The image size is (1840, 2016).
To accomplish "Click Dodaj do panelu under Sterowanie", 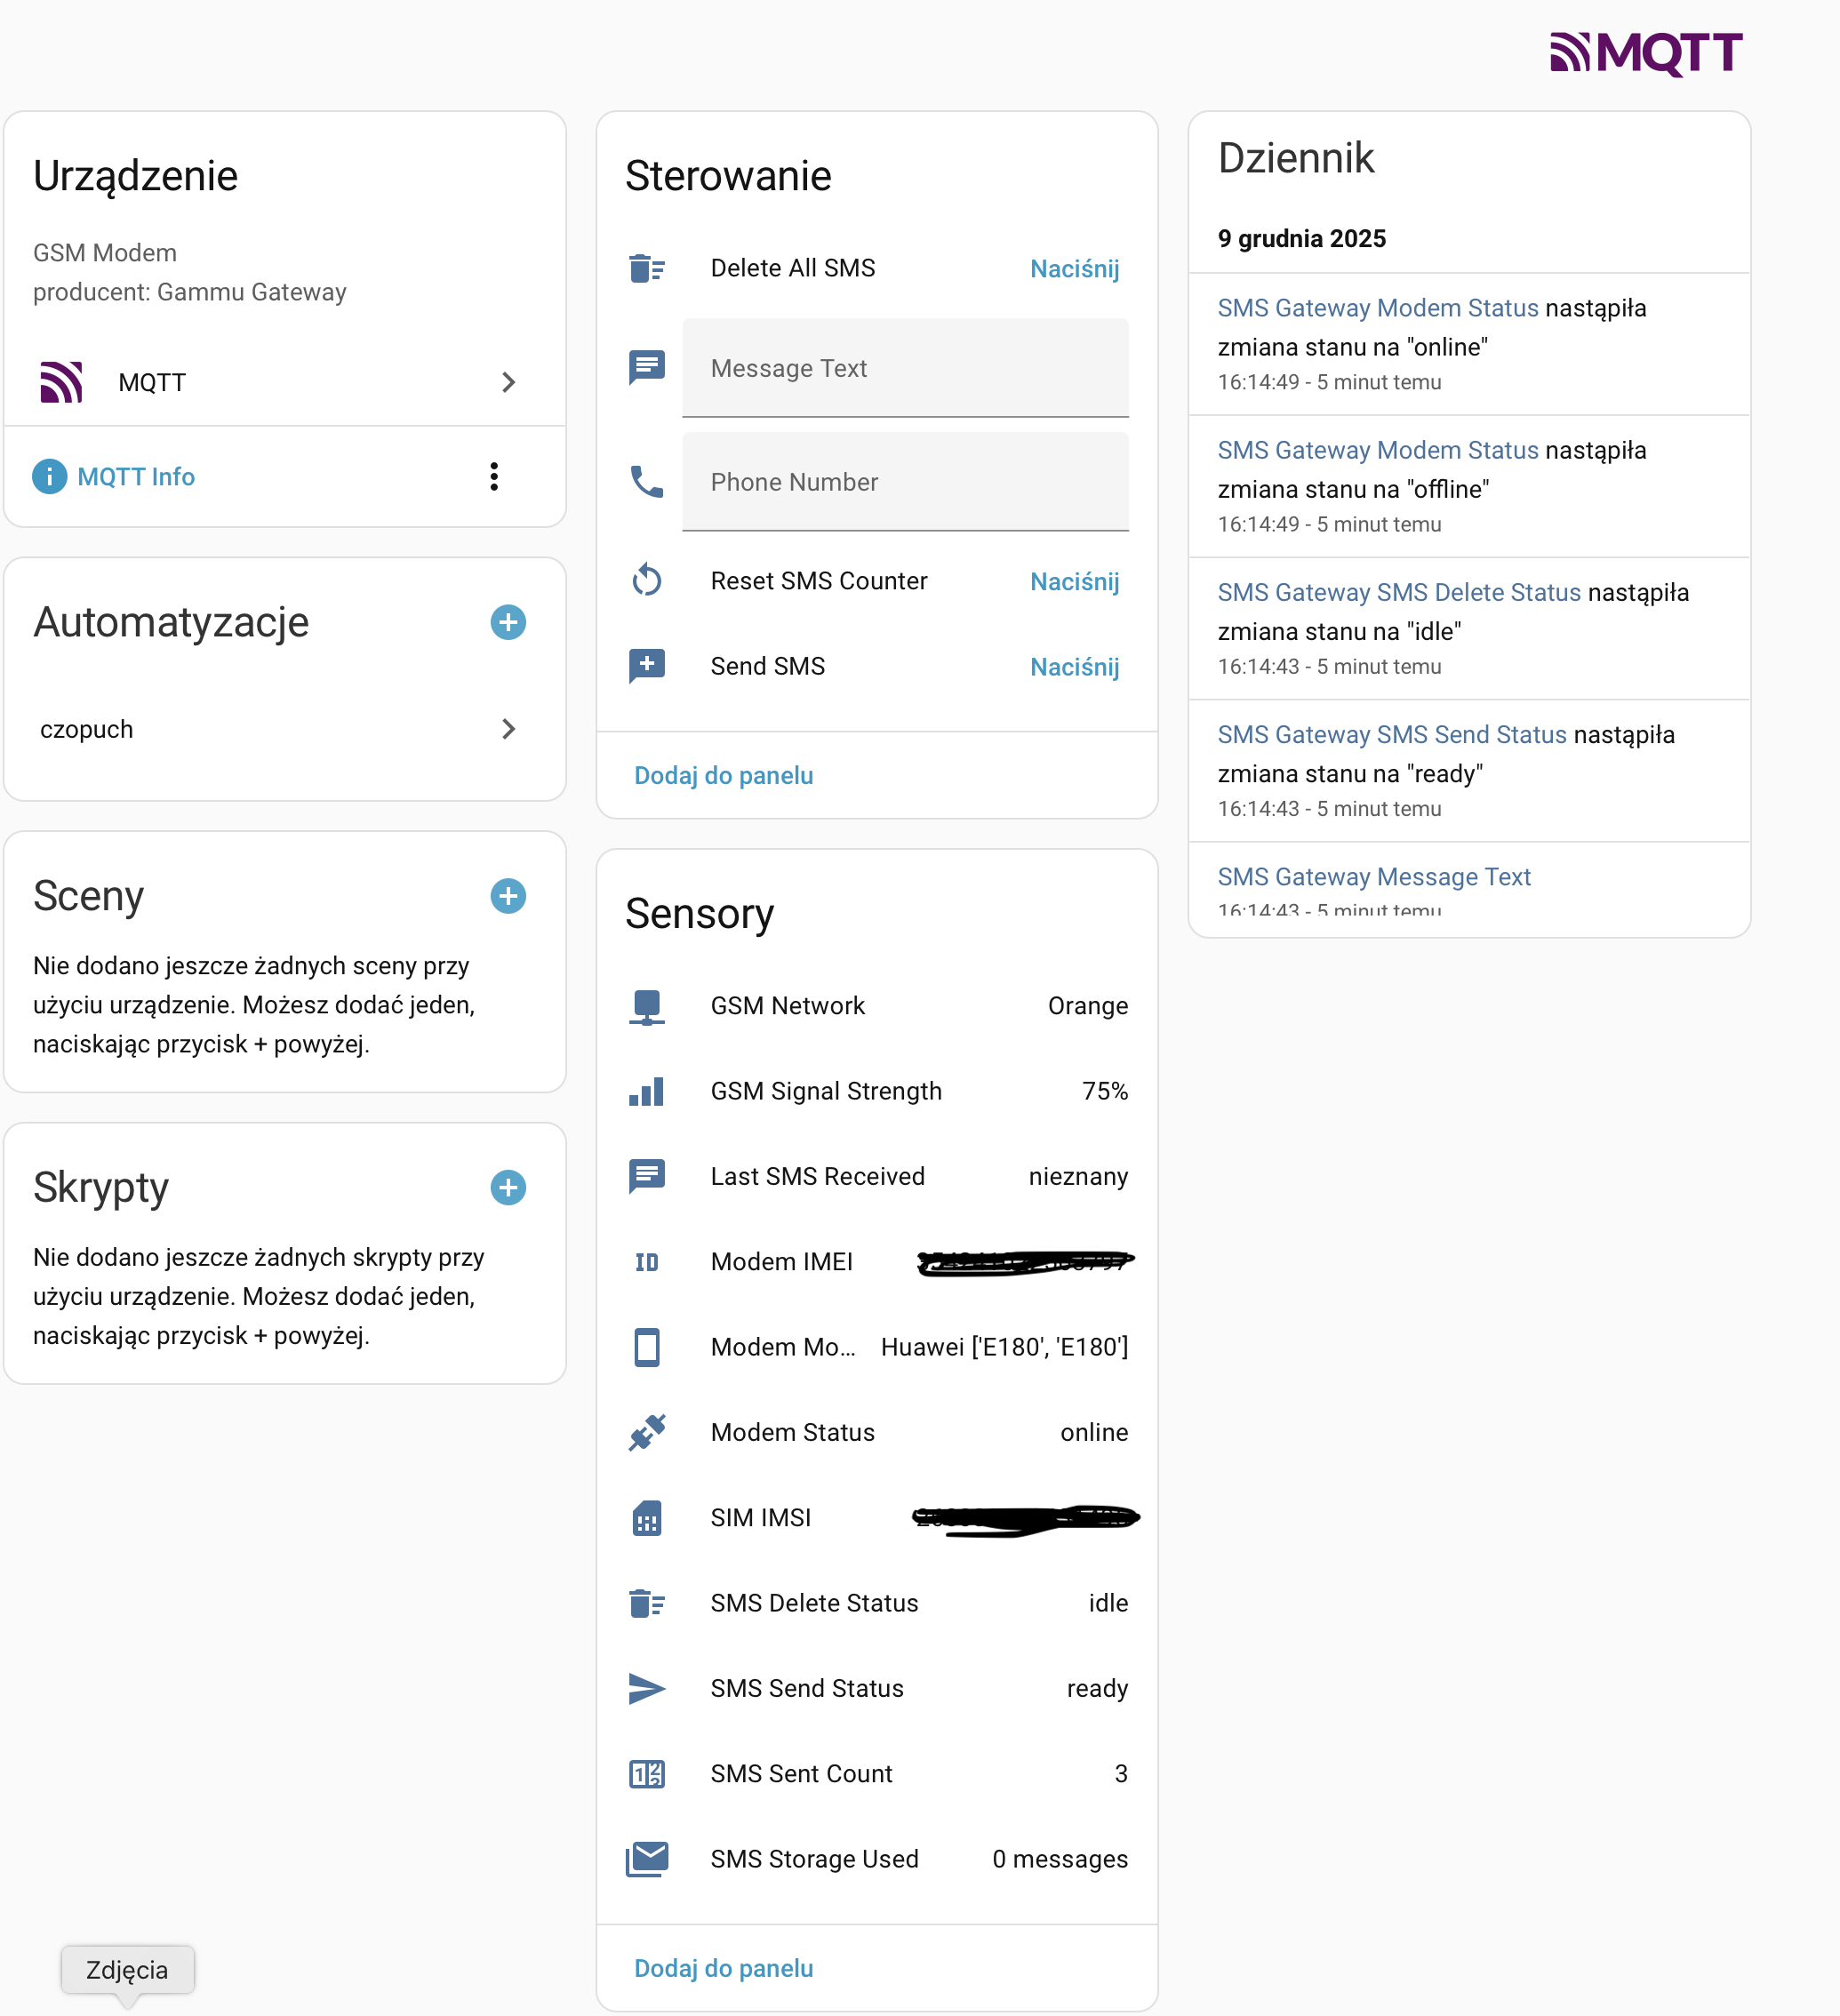I will click(x=724, y=775).
